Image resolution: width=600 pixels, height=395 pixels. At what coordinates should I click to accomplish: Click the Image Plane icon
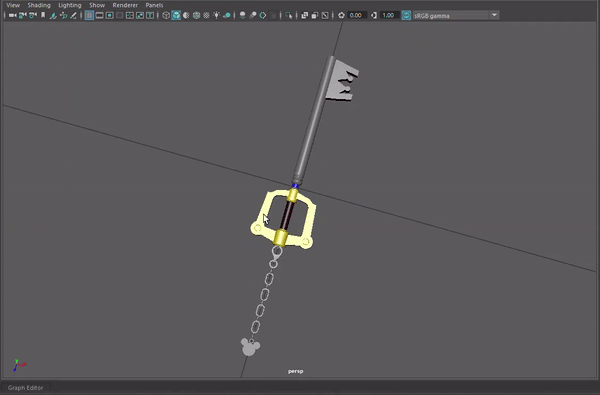53,15
